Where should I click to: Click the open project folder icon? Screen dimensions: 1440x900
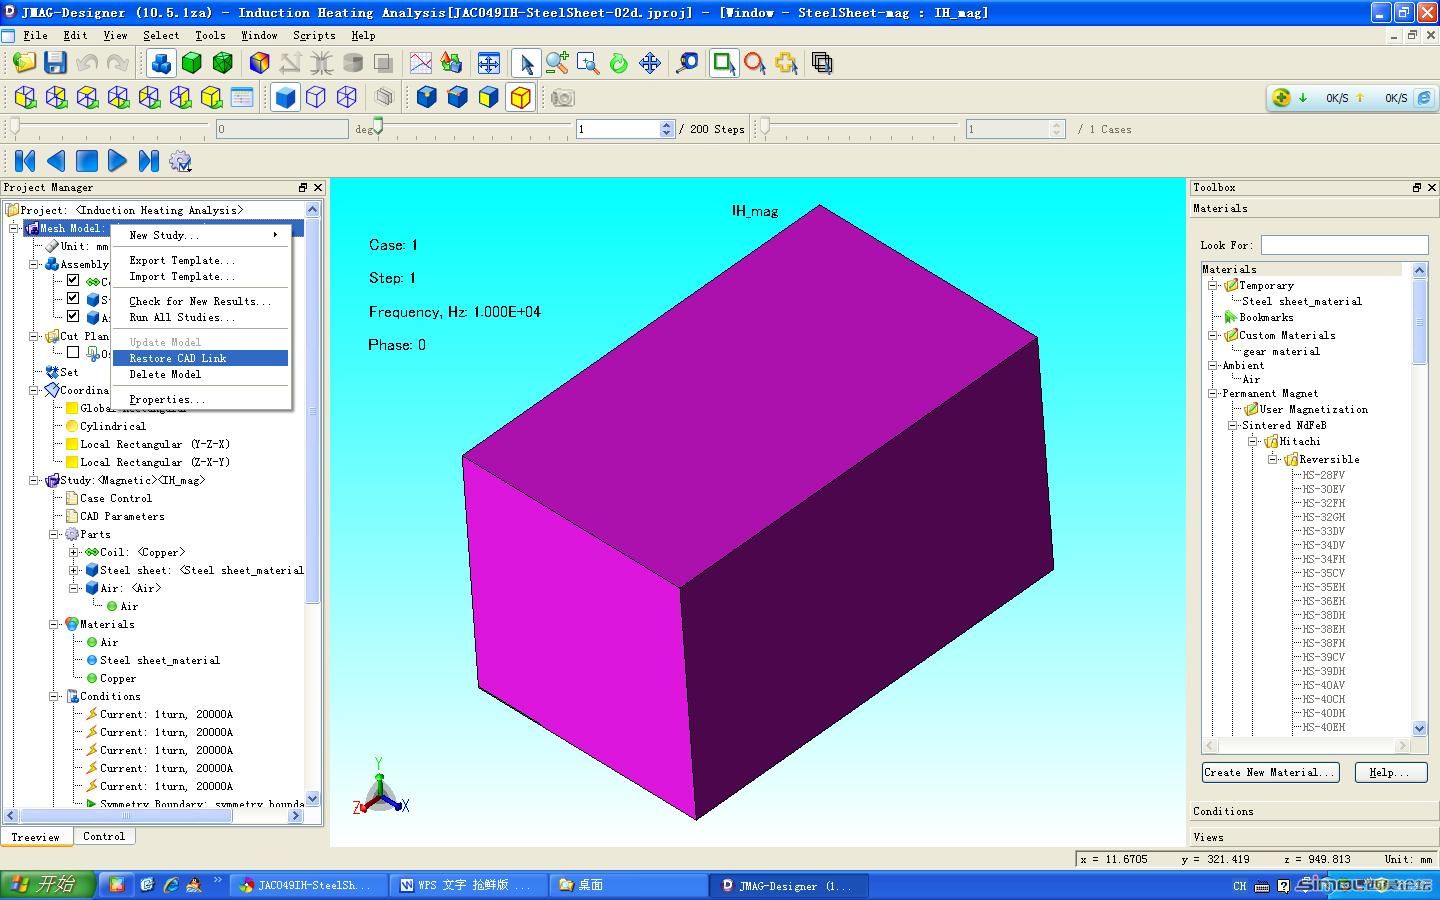pyautogui.click(x=24, y=63)
